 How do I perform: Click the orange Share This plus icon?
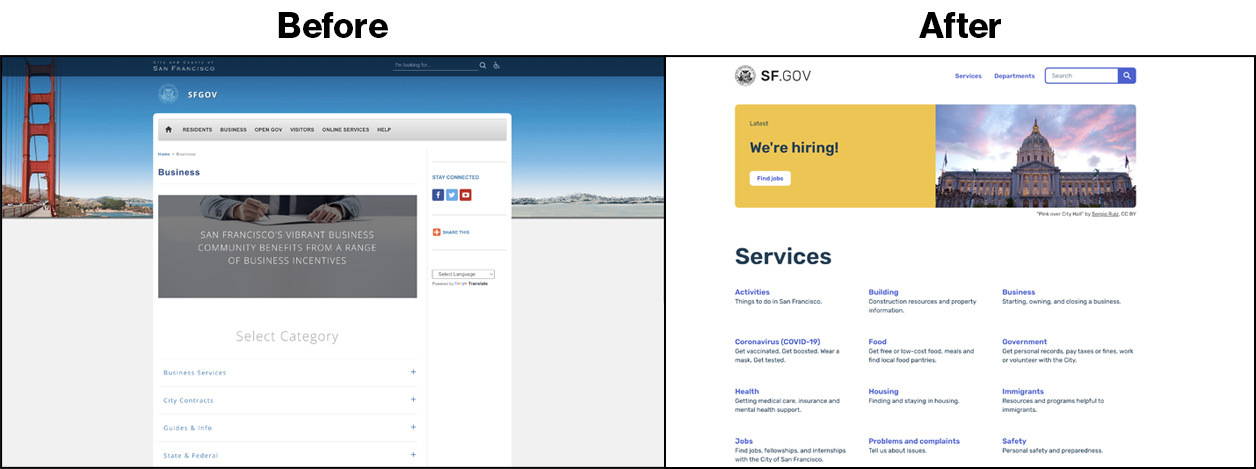tap(436, 232)
